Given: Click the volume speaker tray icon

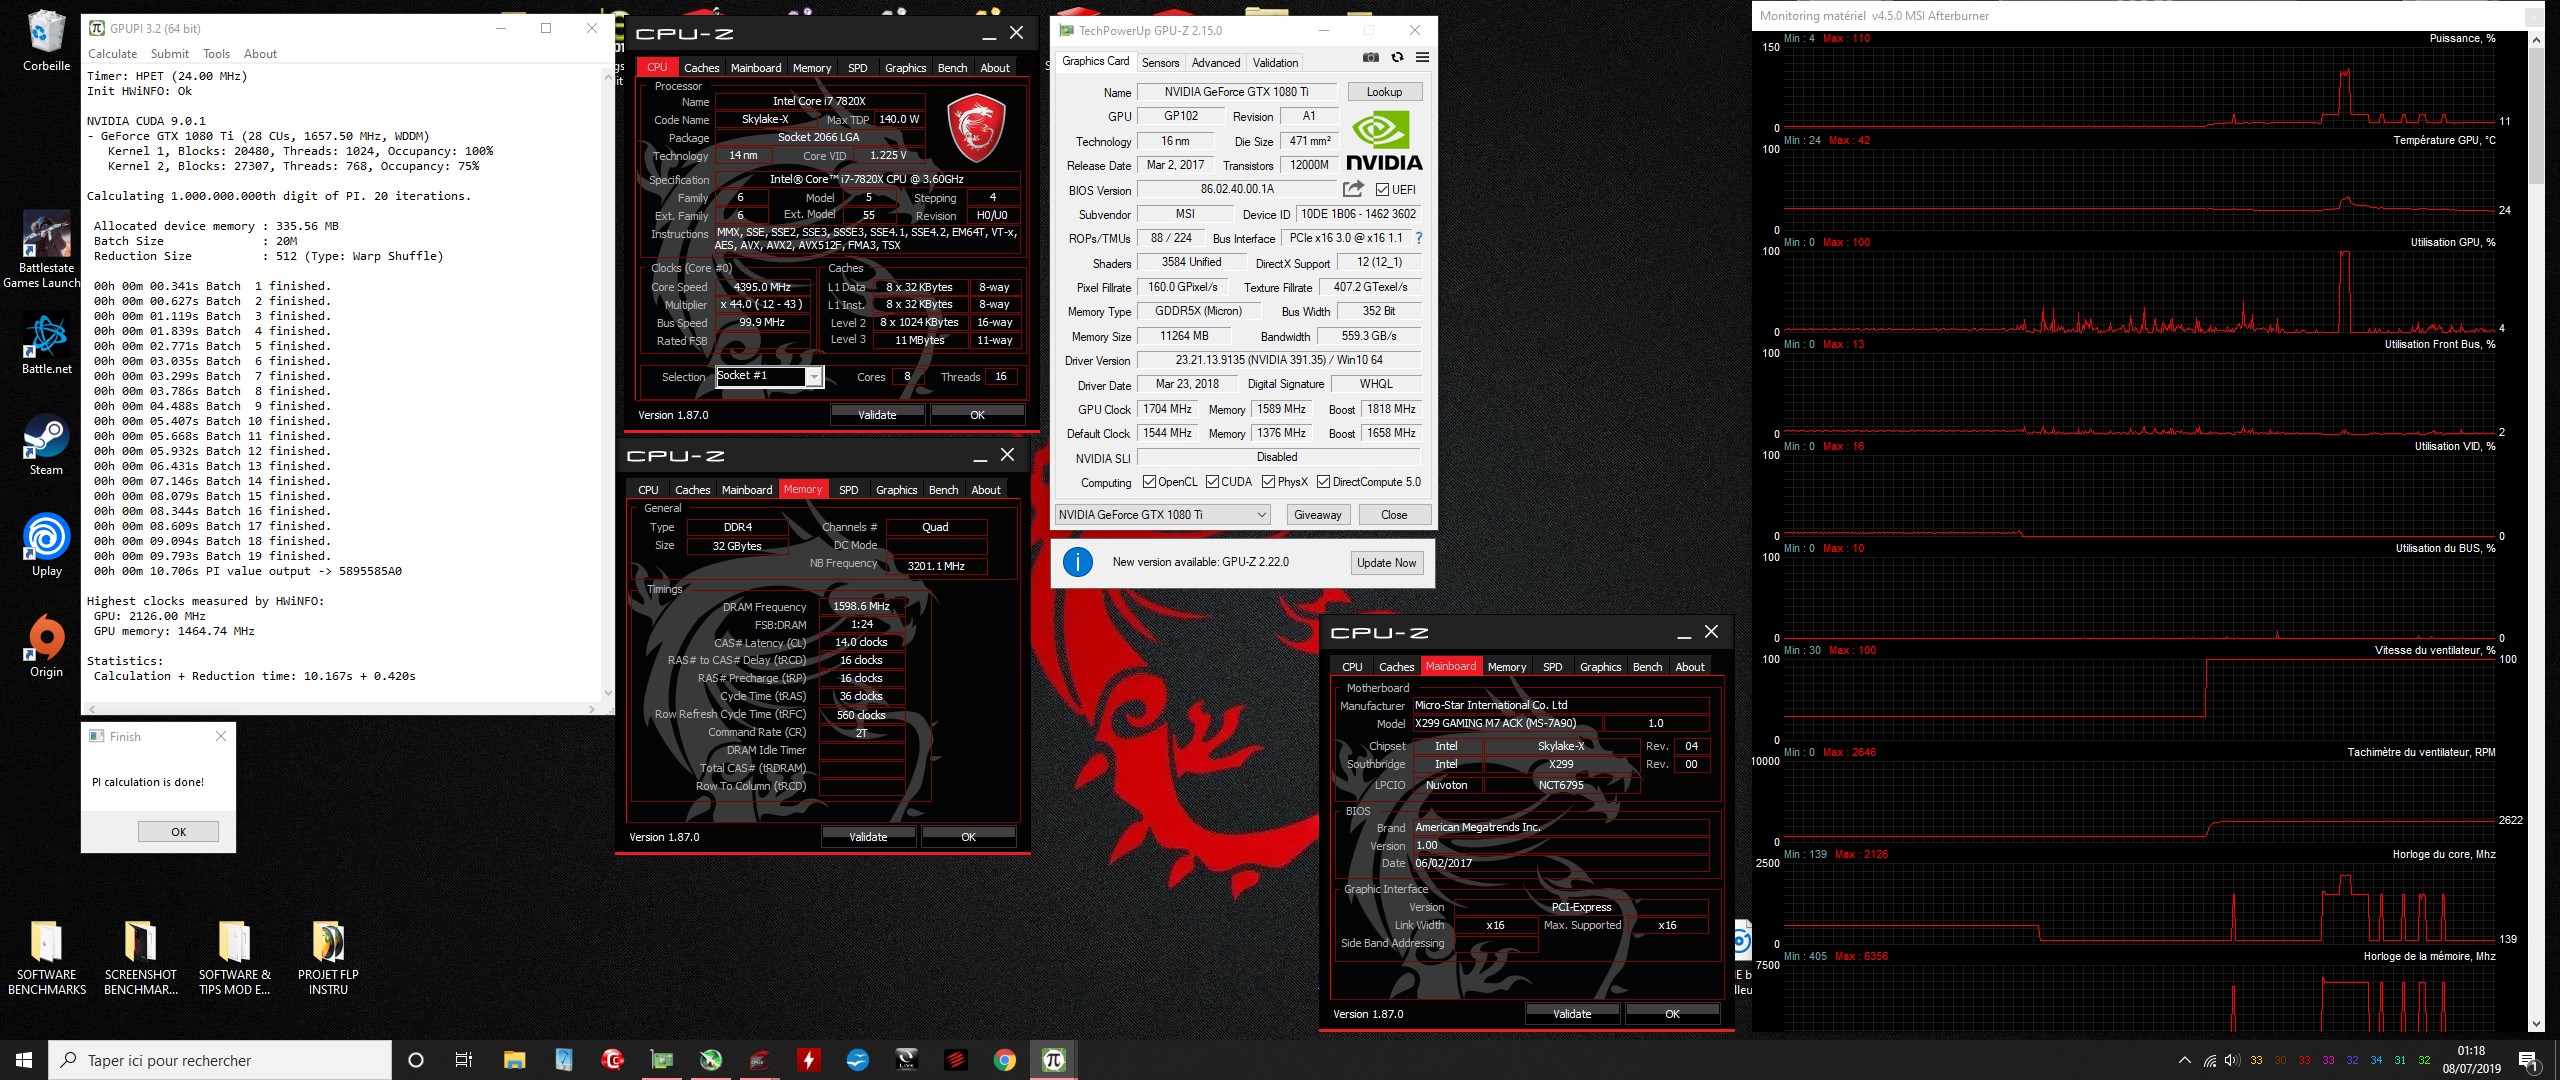Looking at the screenshot, I should click(x=2232, y=1060).
